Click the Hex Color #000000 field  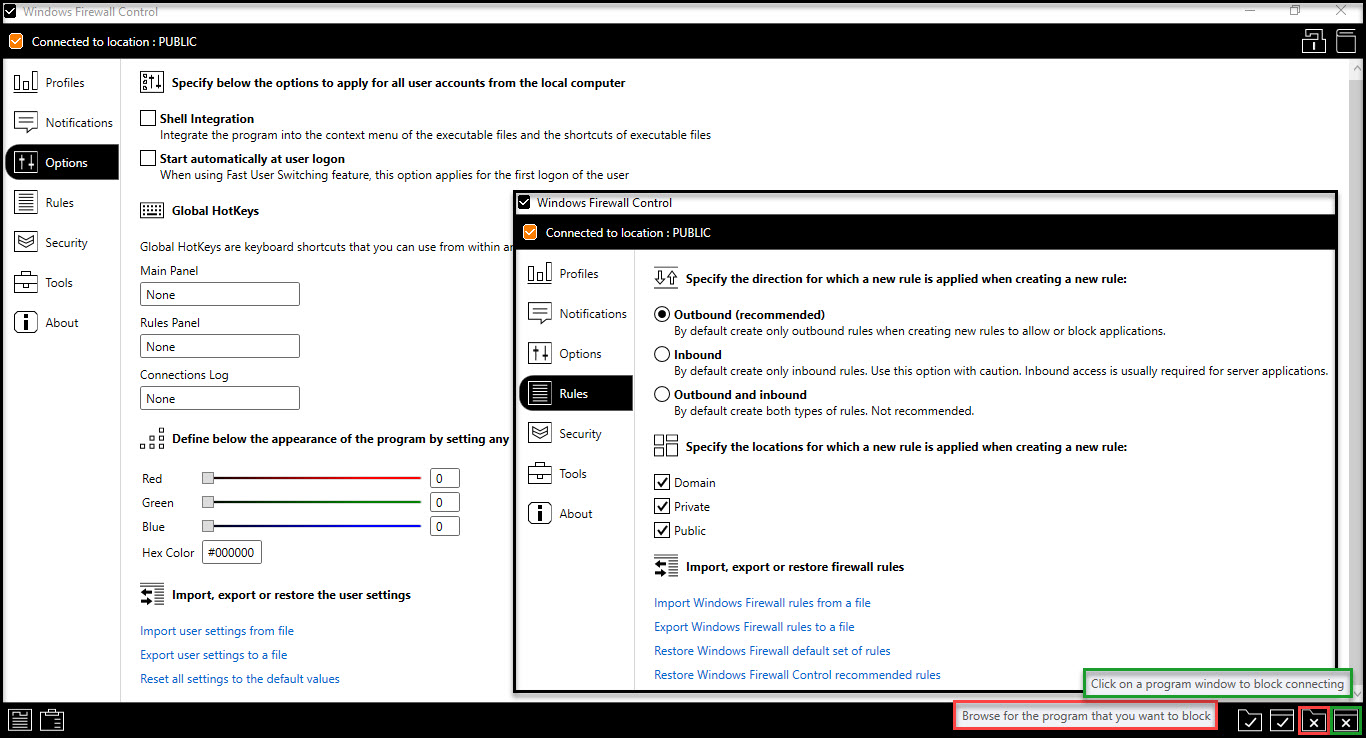(232, 552)
